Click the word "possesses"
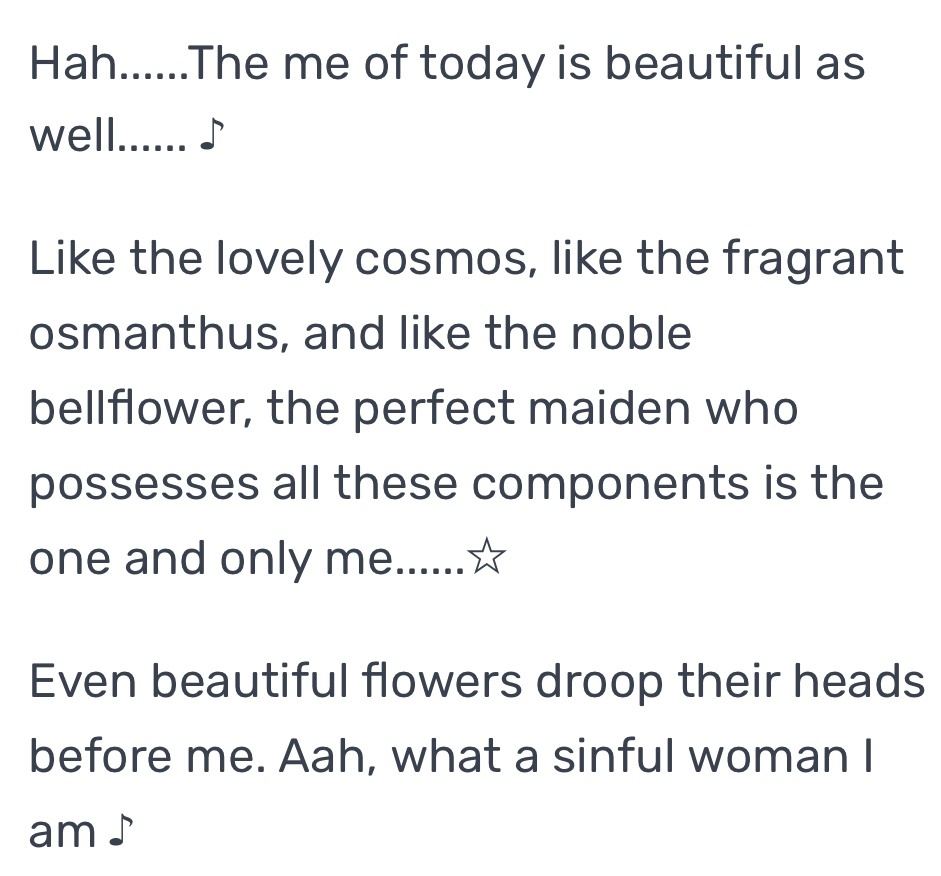Image resolution: width=941 pixels, height=876 pixels. 144,485
